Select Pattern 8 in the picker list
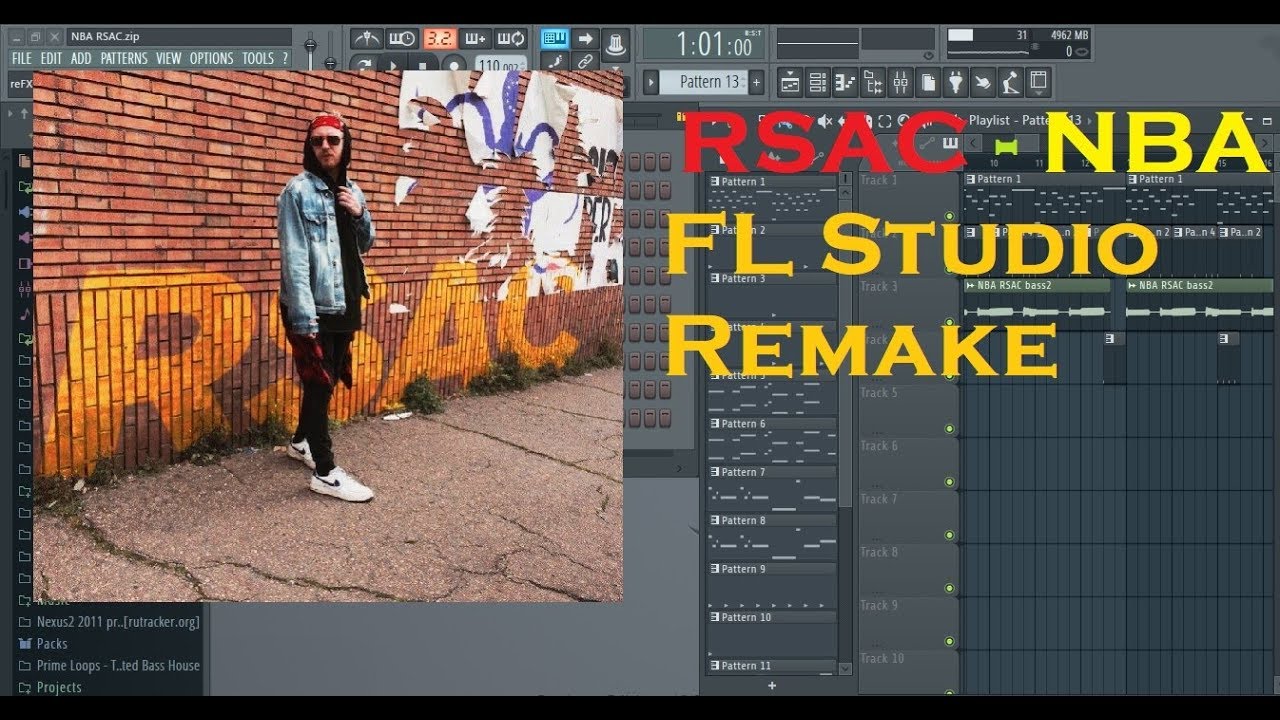Image resolution: width=1280 pixels, height=720 pixels. pos(771,536)
